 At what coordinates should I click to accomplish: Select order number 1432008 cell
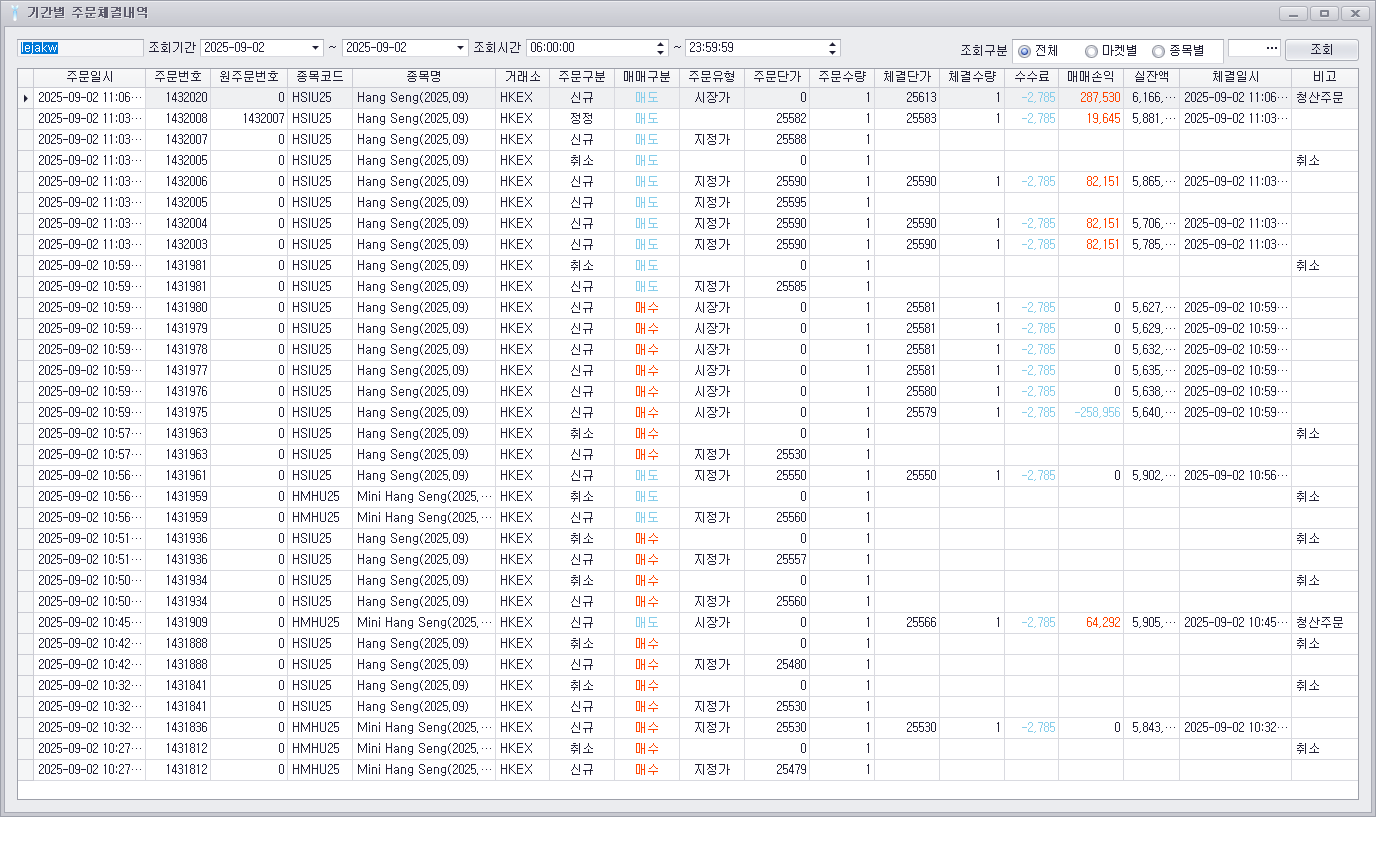click(x=178, y=119)
